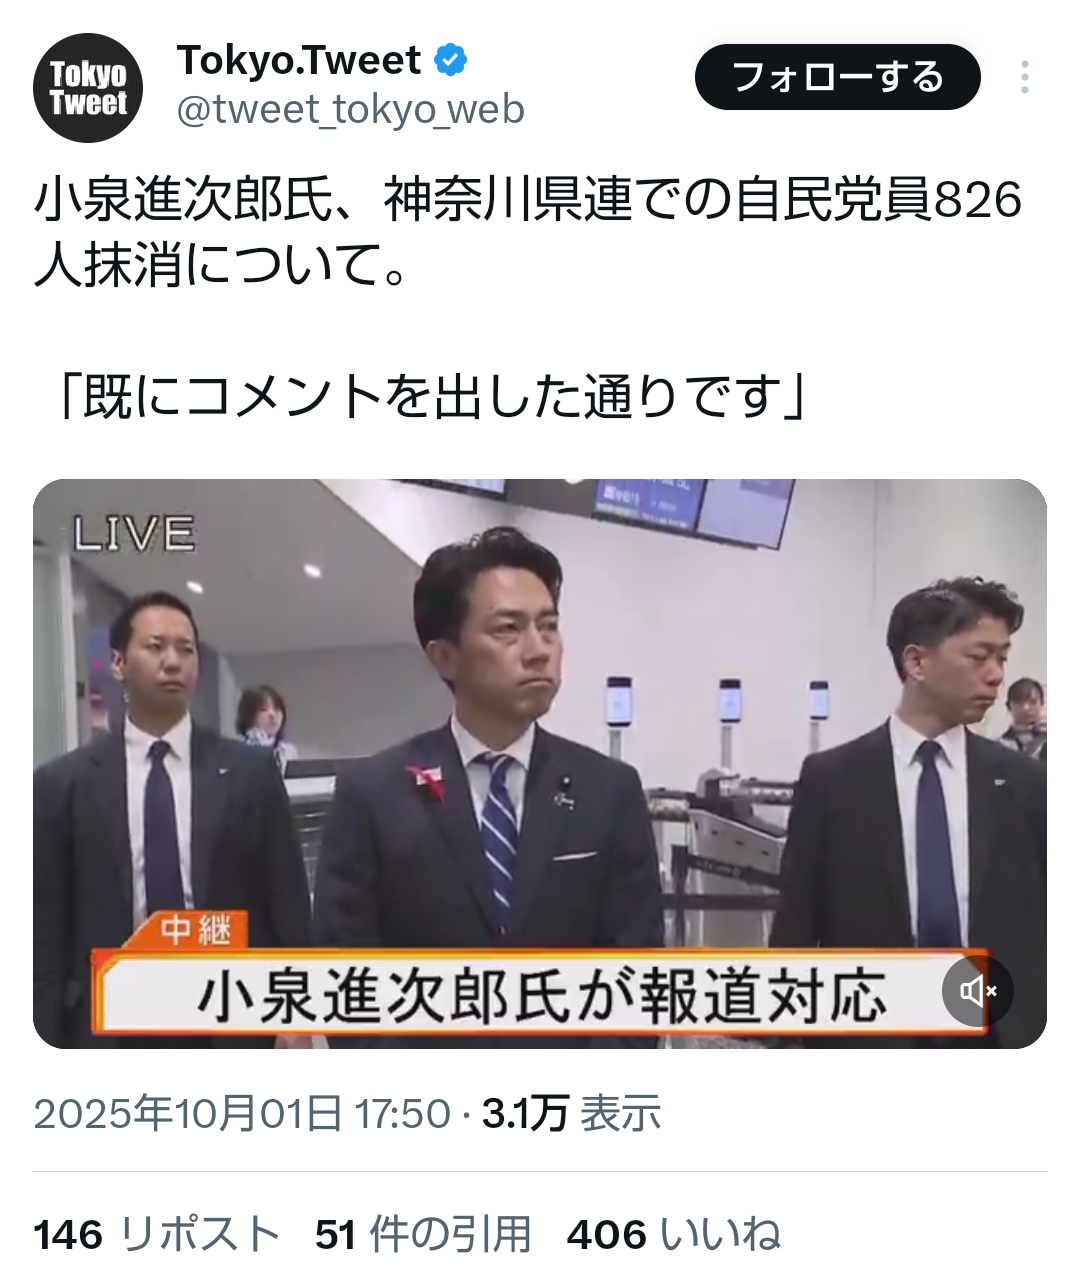Screen dimensions: 1080x1277
Task: Click the tweet text about 自民党員826人抹消
Action: [x=528, y=232]
